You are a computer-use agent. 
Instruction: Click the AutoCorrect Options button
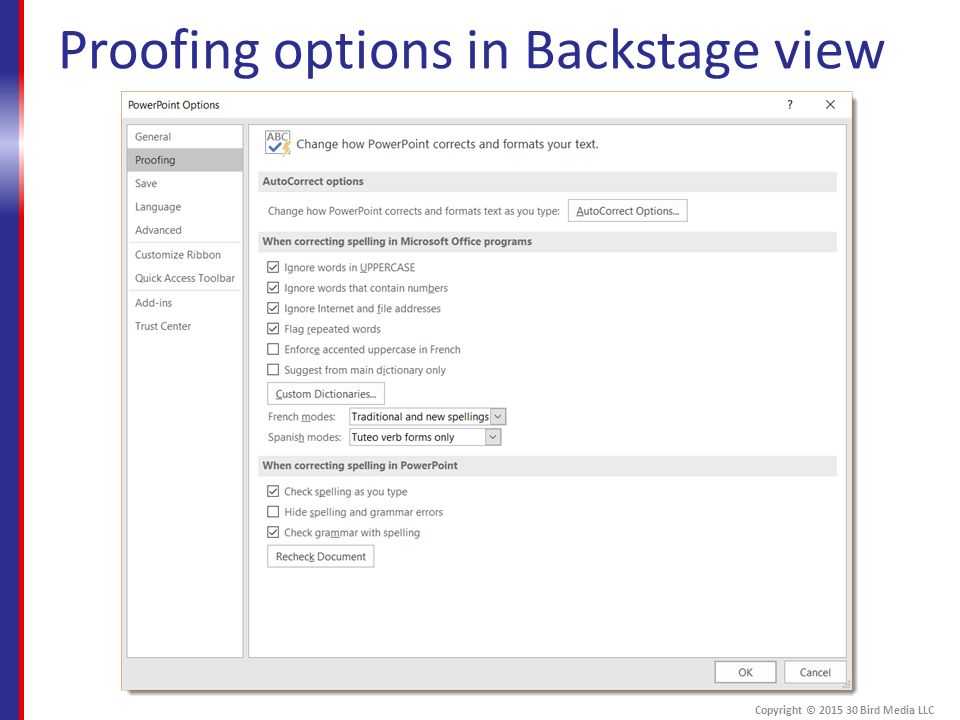click(628, 211)
